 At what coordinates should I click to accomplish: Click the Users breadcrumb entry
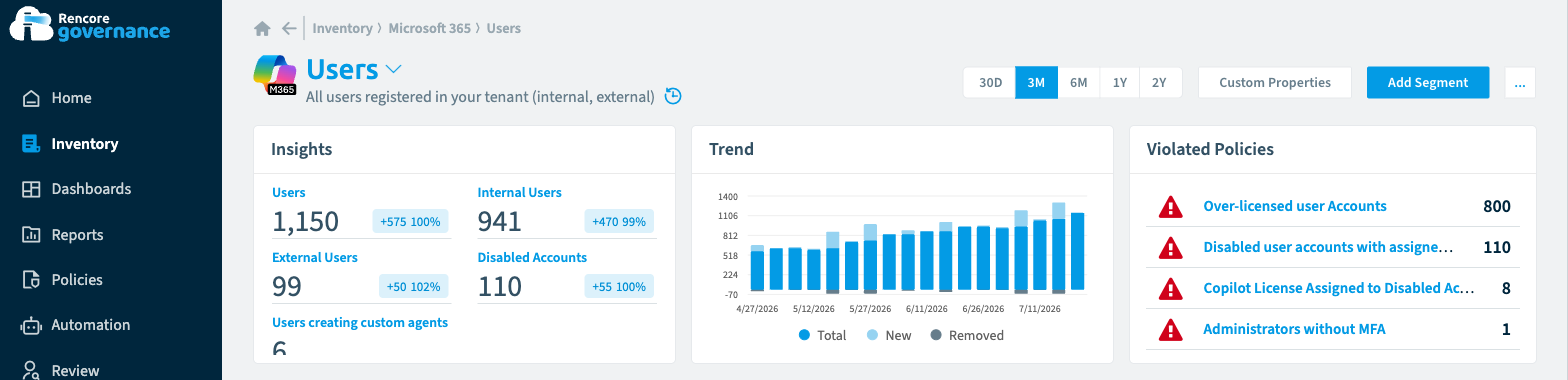pyautogui.click(x=503, y=28)
